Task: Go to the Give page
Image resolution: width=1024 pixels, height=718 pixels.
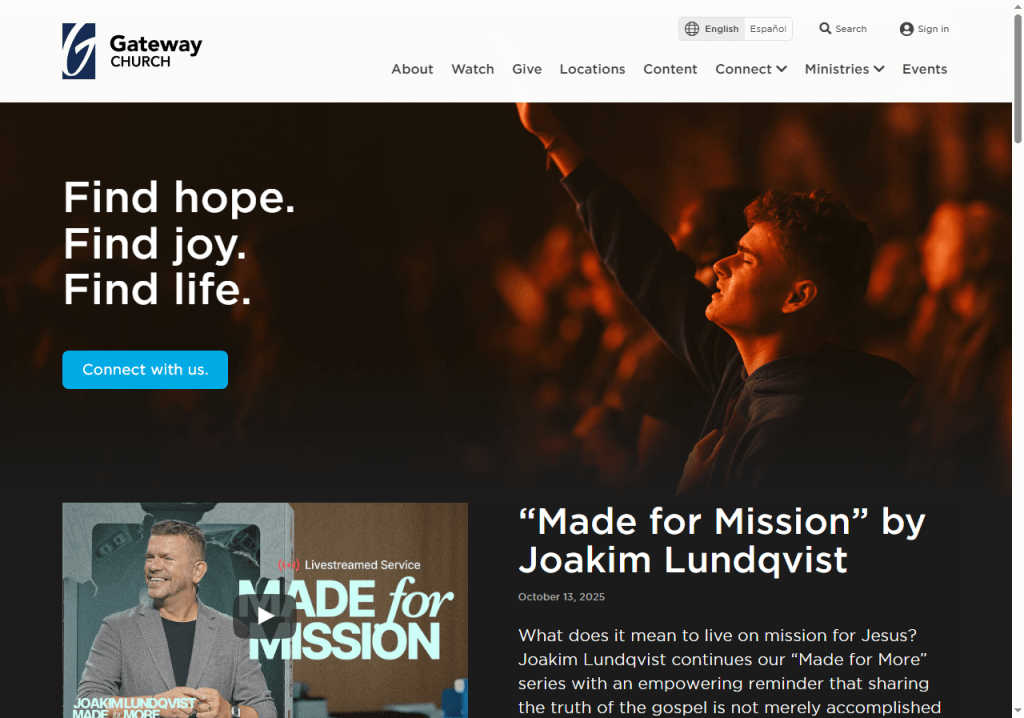Action: coord(527,69)
